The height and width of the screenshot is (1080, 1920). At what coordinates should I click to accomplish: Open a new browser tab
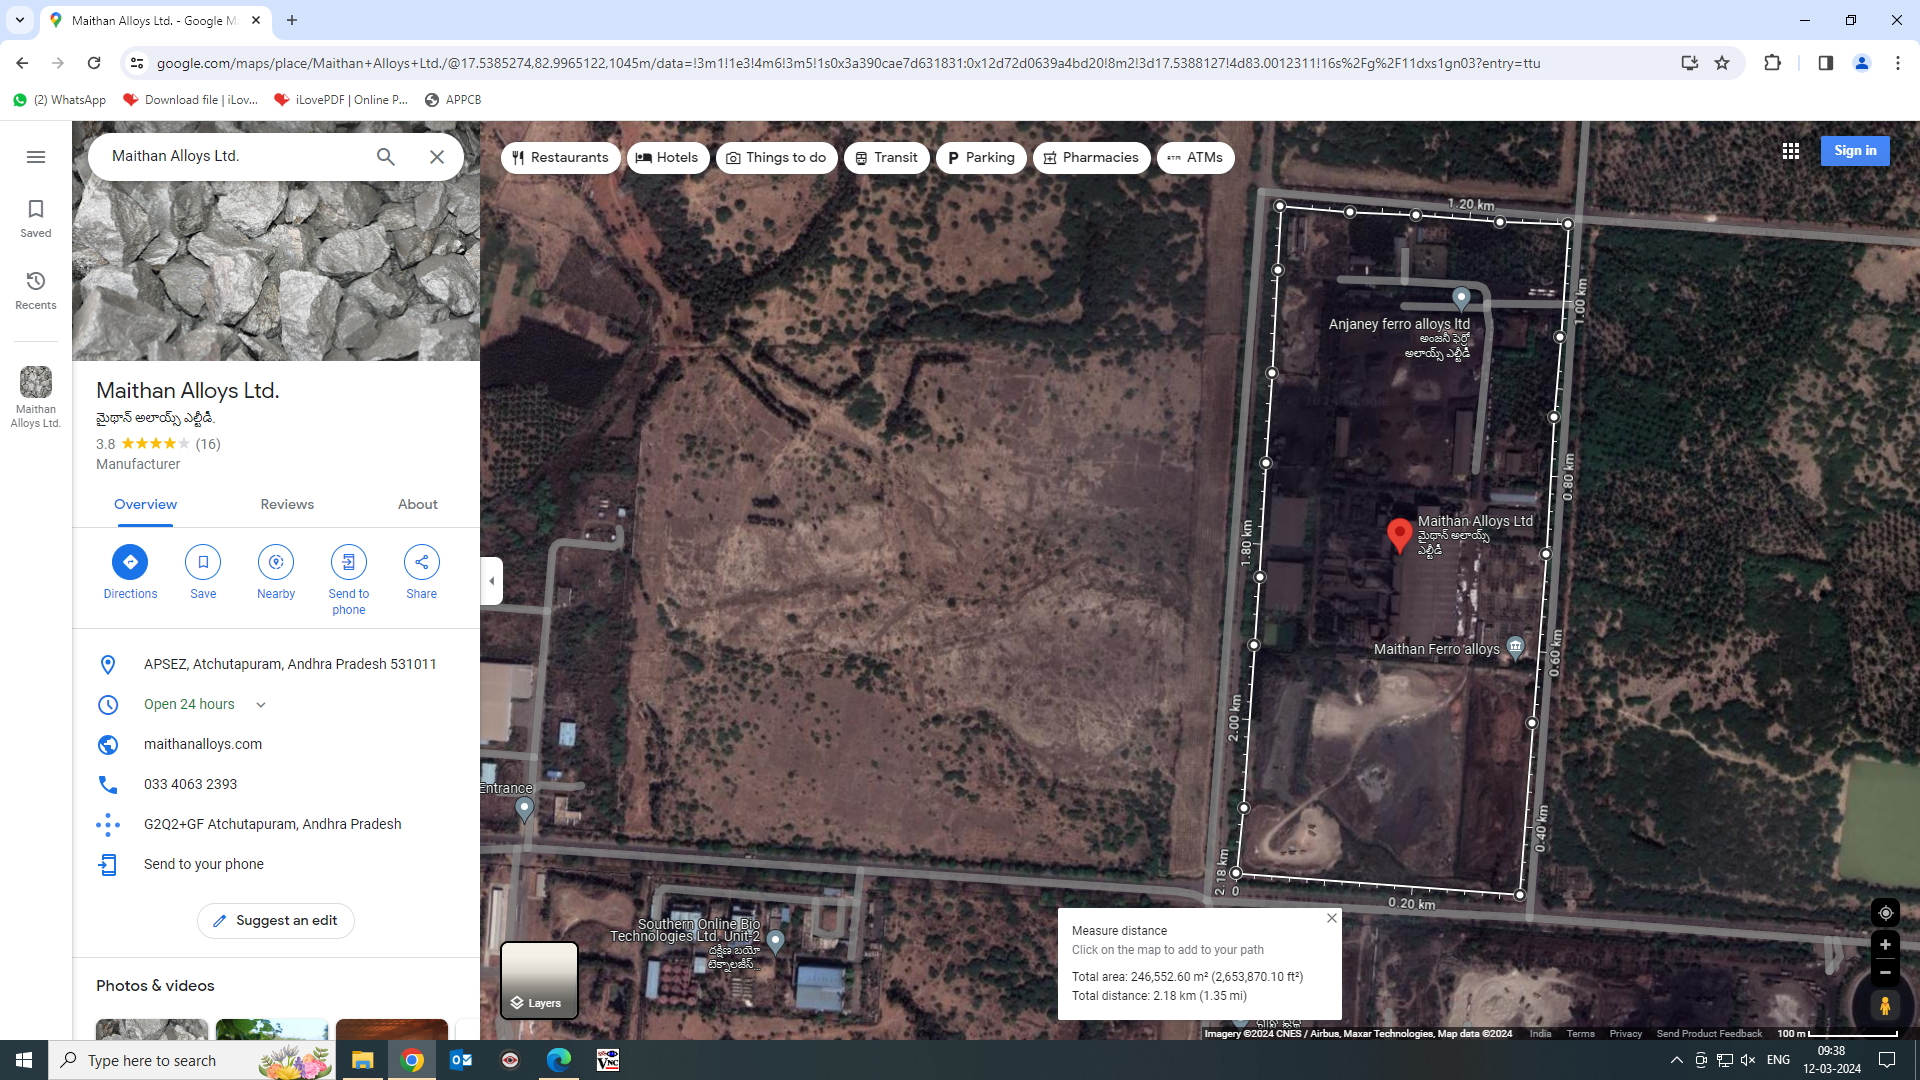(x=292, y=20)
